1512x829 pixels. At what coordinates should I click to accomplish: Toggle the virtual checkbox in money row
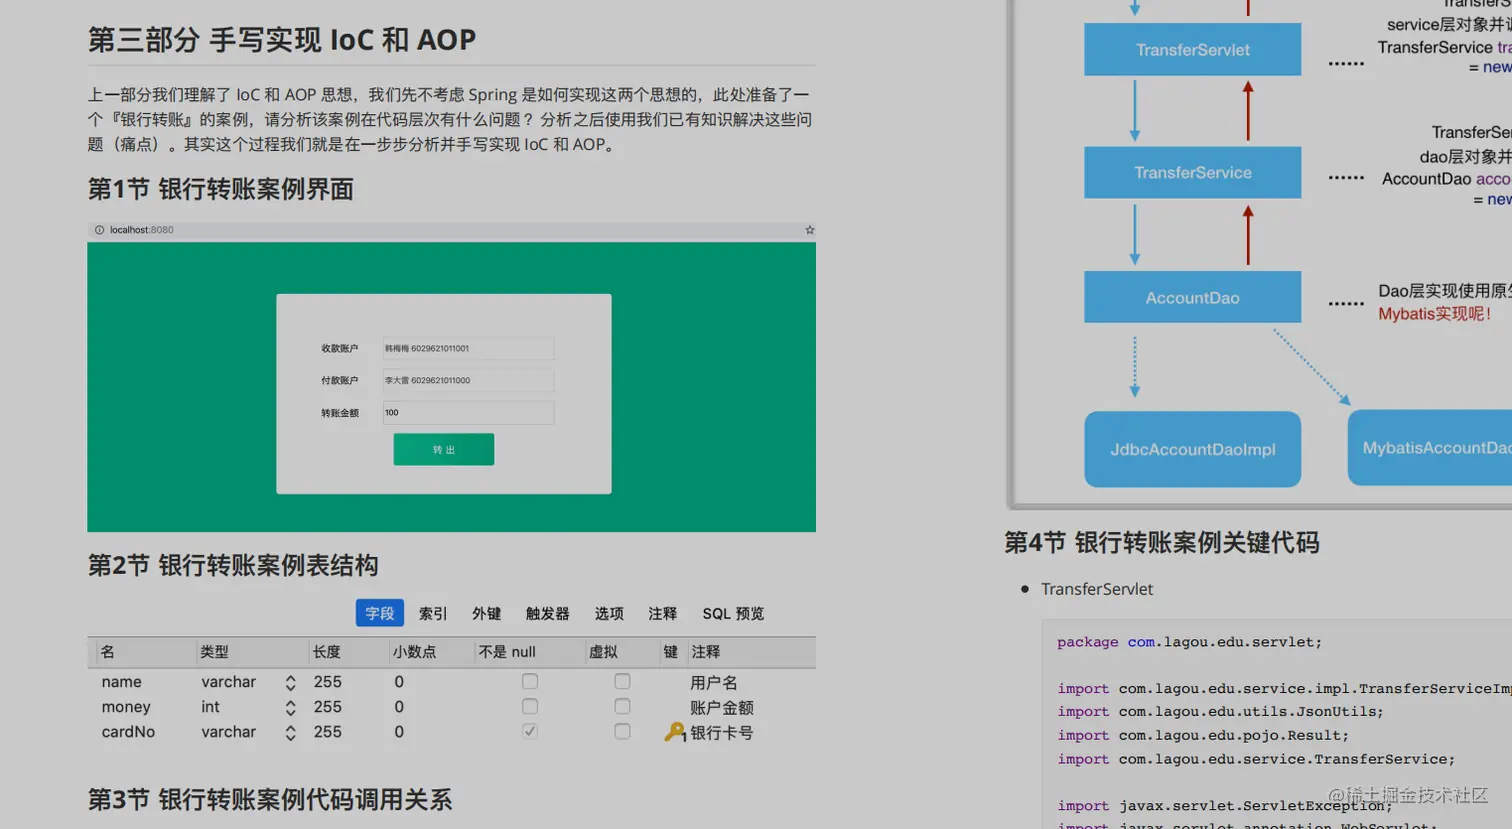coord(622,707)
